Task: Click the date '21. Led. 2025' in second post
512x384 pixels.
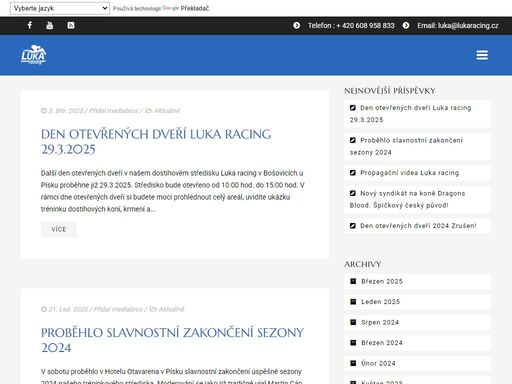Action: [68, 309]
